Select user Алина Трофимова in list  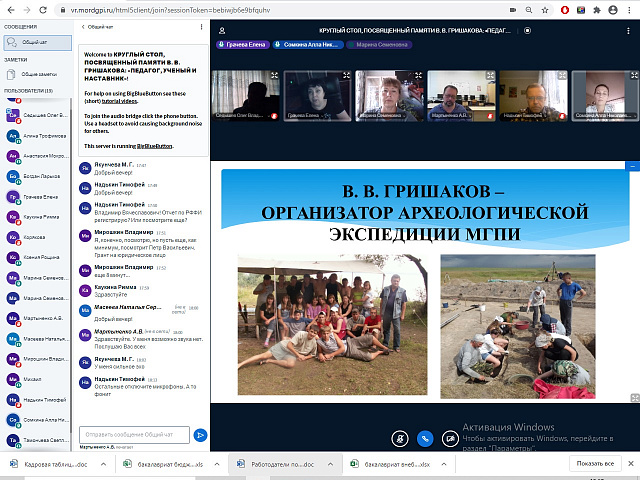pyautogui.click(x=38, y=136)
